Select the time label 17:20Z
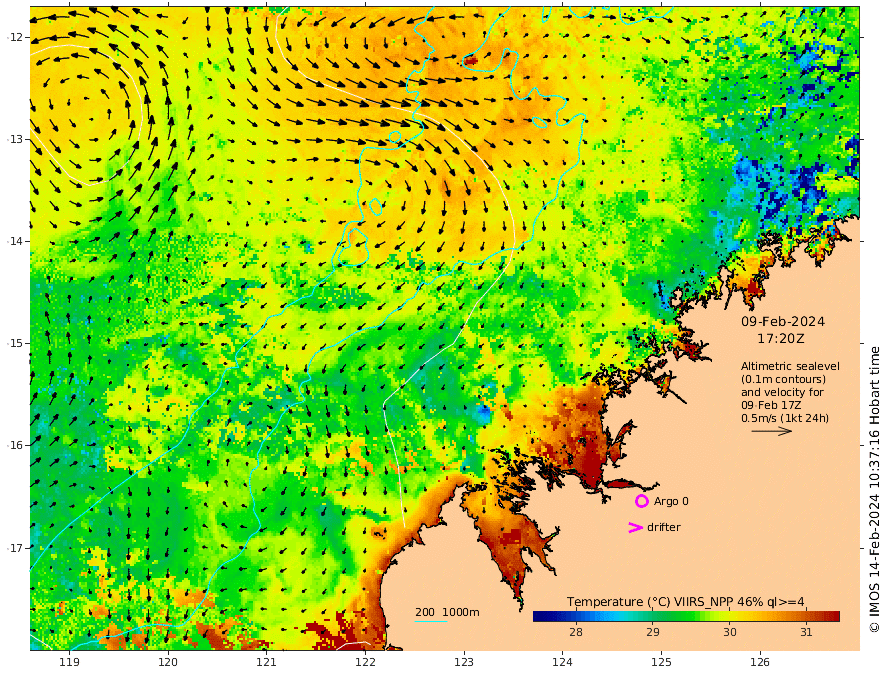The width and height of the screenshot is (880, 680). pyautogui.click(x=781, y=339)
